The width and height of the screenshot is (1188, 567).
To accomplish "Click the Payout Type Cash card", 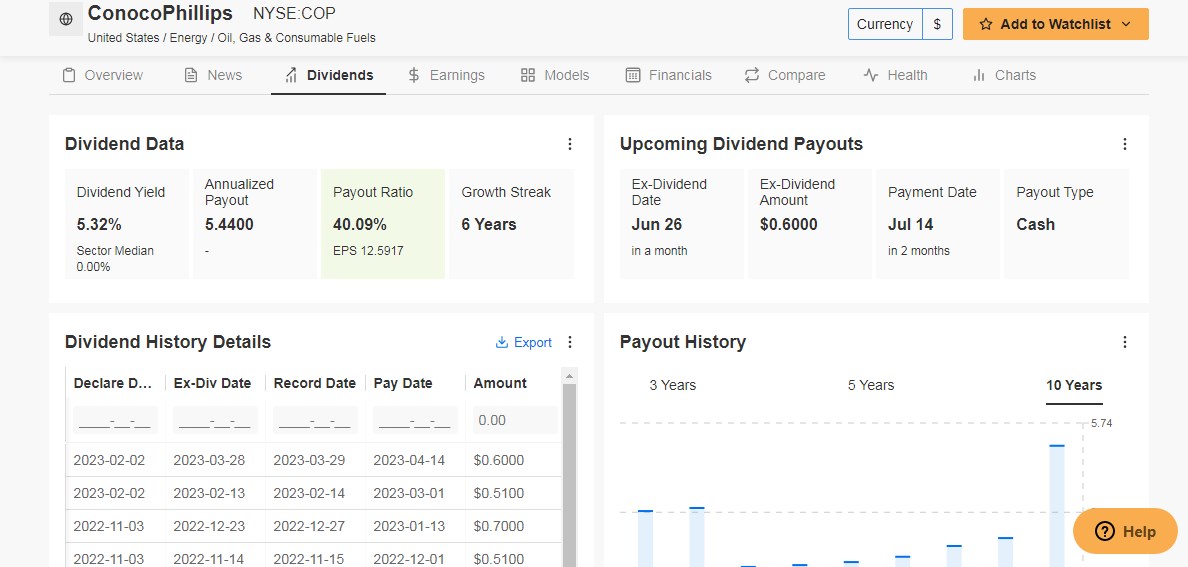I will coord(1066,224).
